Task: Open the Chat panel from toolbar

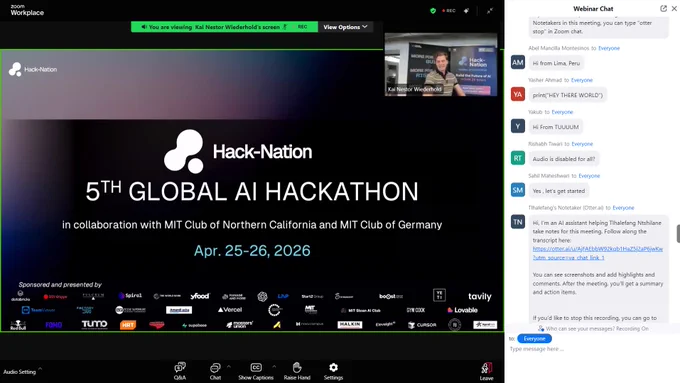Action: tap(215, 371)
